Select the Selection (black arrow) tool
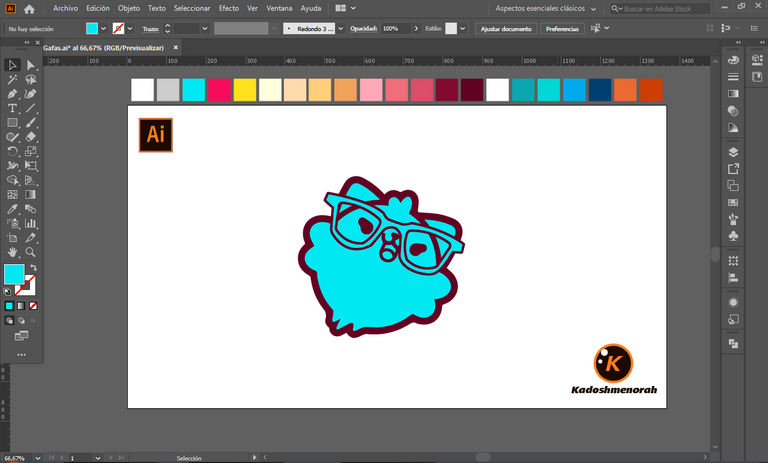The width and height of the screenshot is (768, 463). 12,65
